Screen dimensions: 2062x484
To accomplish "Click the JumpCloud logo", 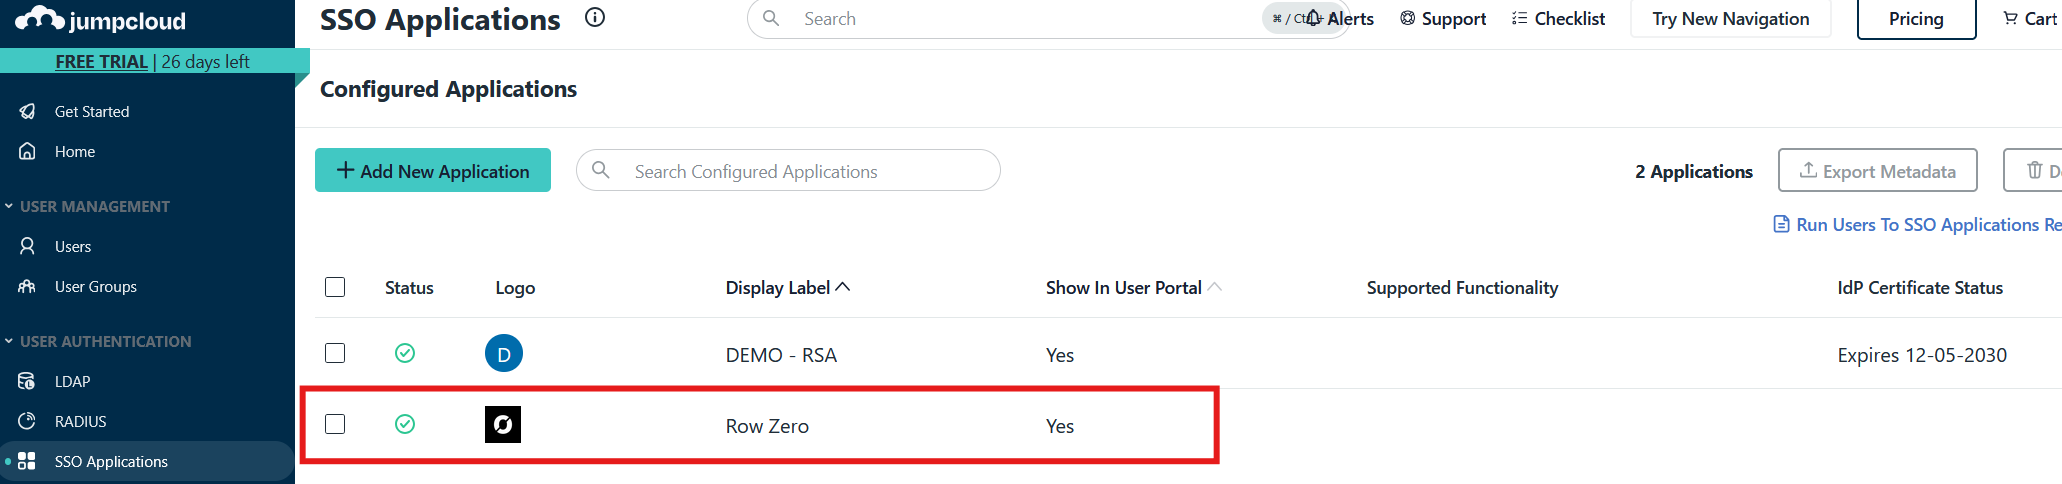I will click(100, 20).
